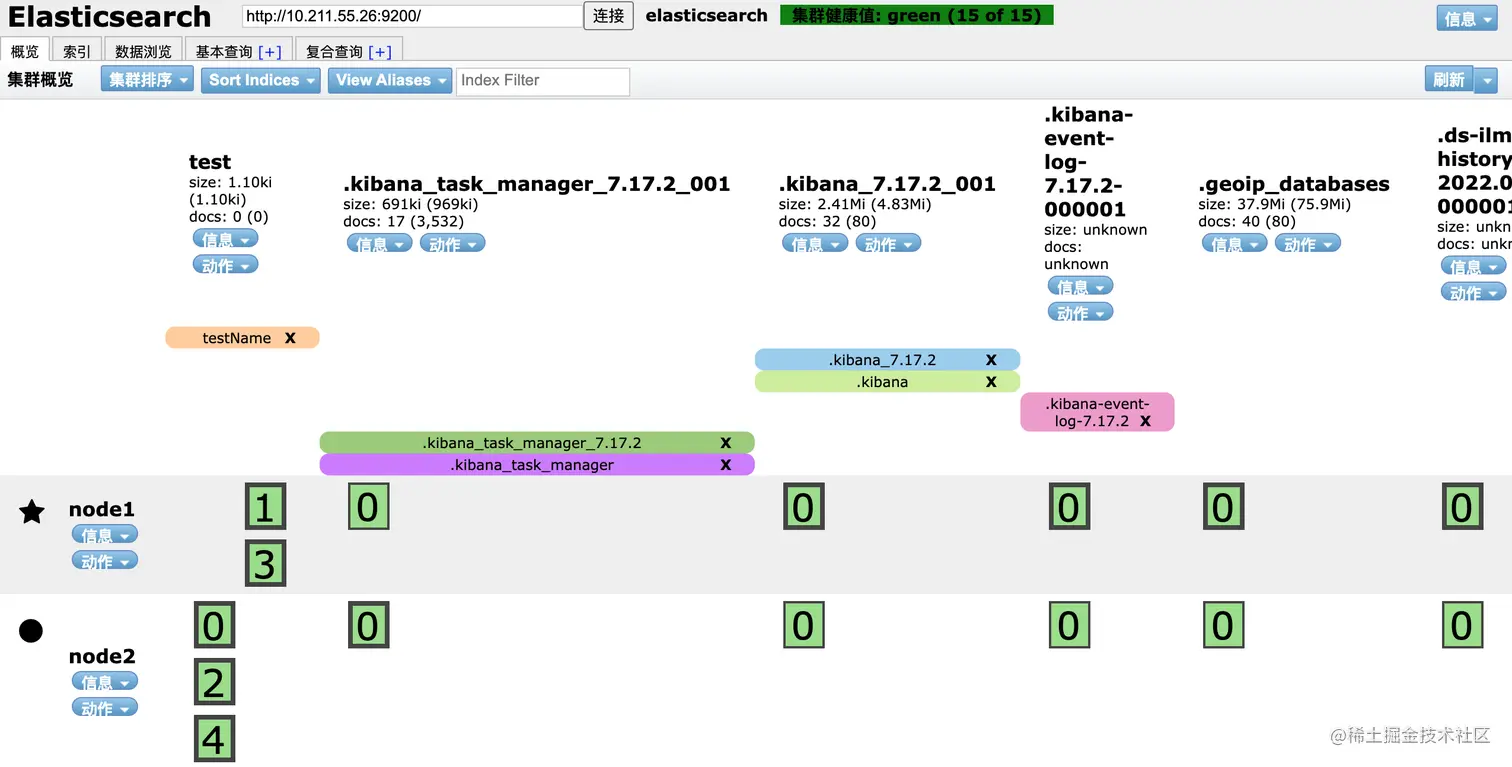1512x767 pixels.
Task: Add a new 基本查询 tab with [+]
Action: coord(270,51)
